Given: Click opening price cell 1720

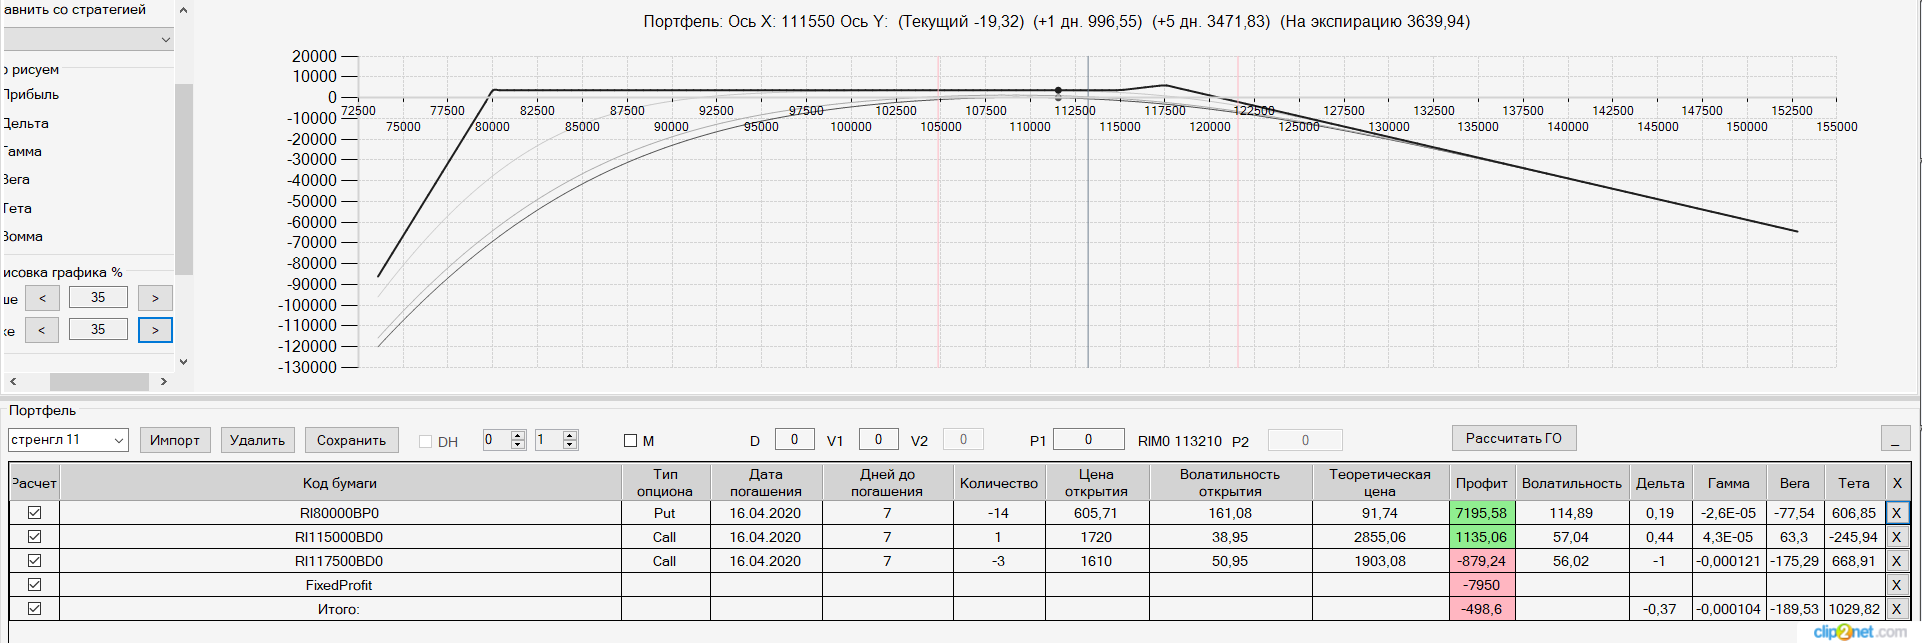Looking at the screenshot, I should (1096, 537).
